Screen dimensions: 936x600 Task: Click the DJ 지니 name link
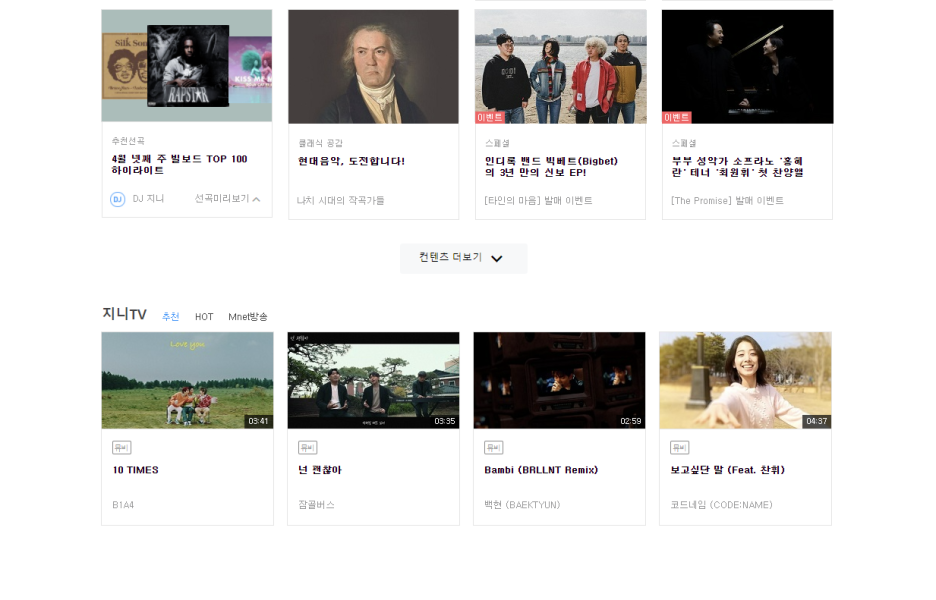pos(148,199)
